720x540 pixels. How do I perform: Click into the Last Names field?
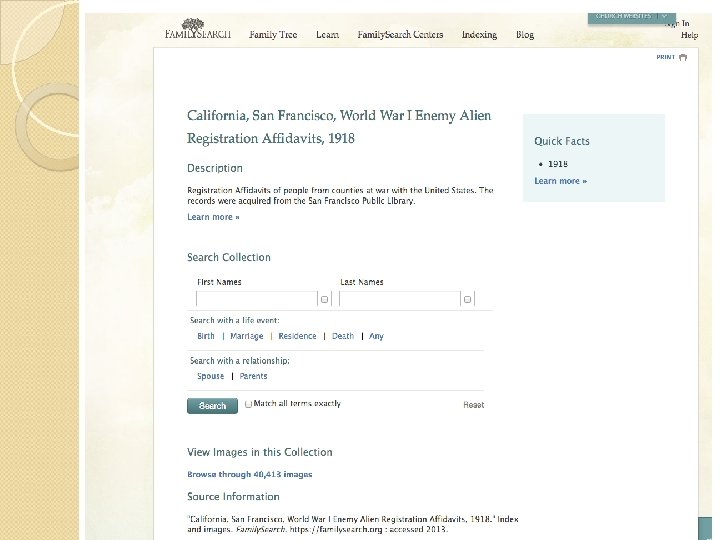[399, 299]
